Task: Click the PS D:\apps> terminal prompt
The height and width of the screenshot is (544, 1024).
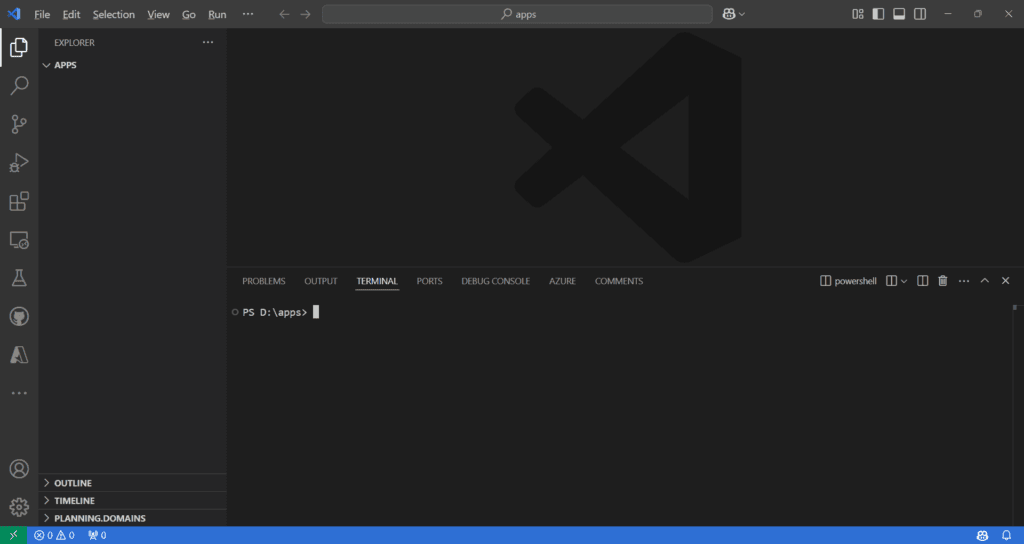Action: pyautogui.click(x=275, y=313)
